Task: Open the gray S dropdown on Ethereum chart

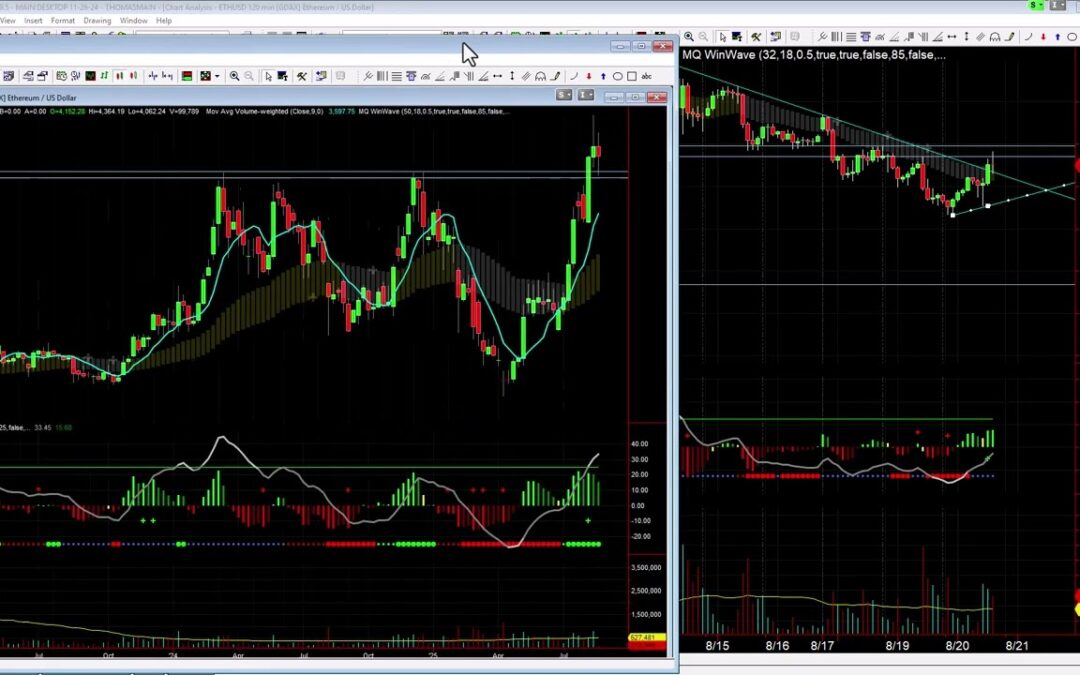Action: [x=565, y=97]
